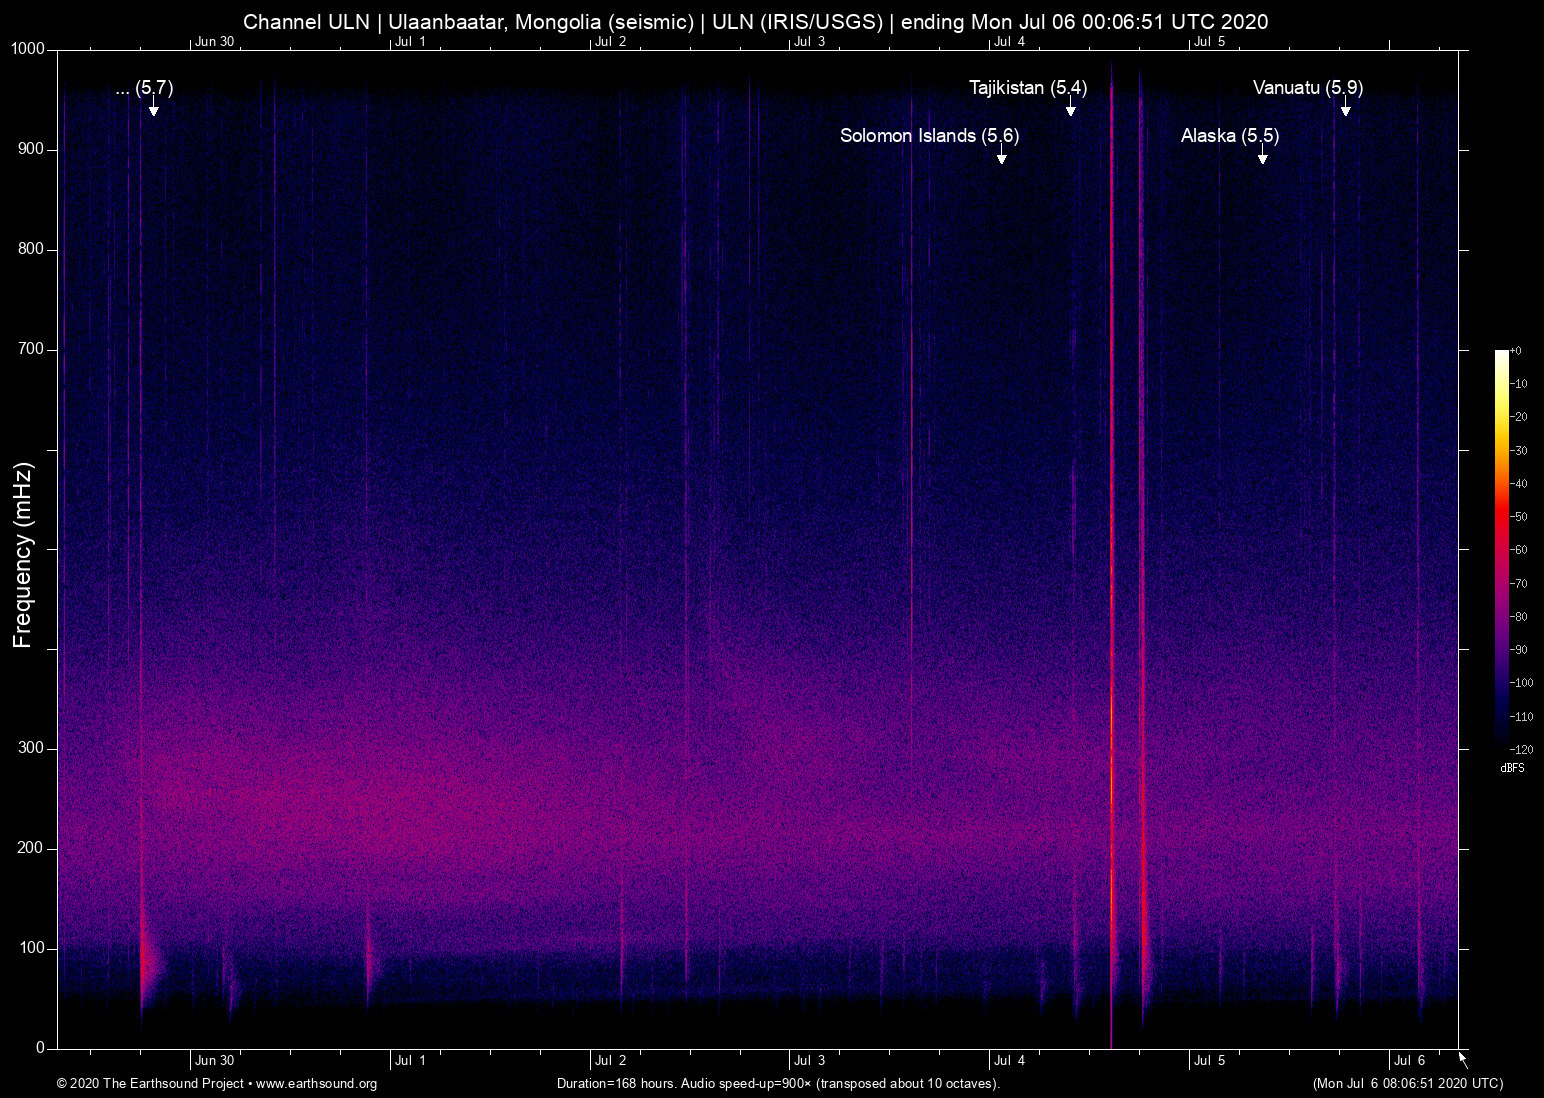Click the dBFS label under the color bar

(x=1513, y=768)
